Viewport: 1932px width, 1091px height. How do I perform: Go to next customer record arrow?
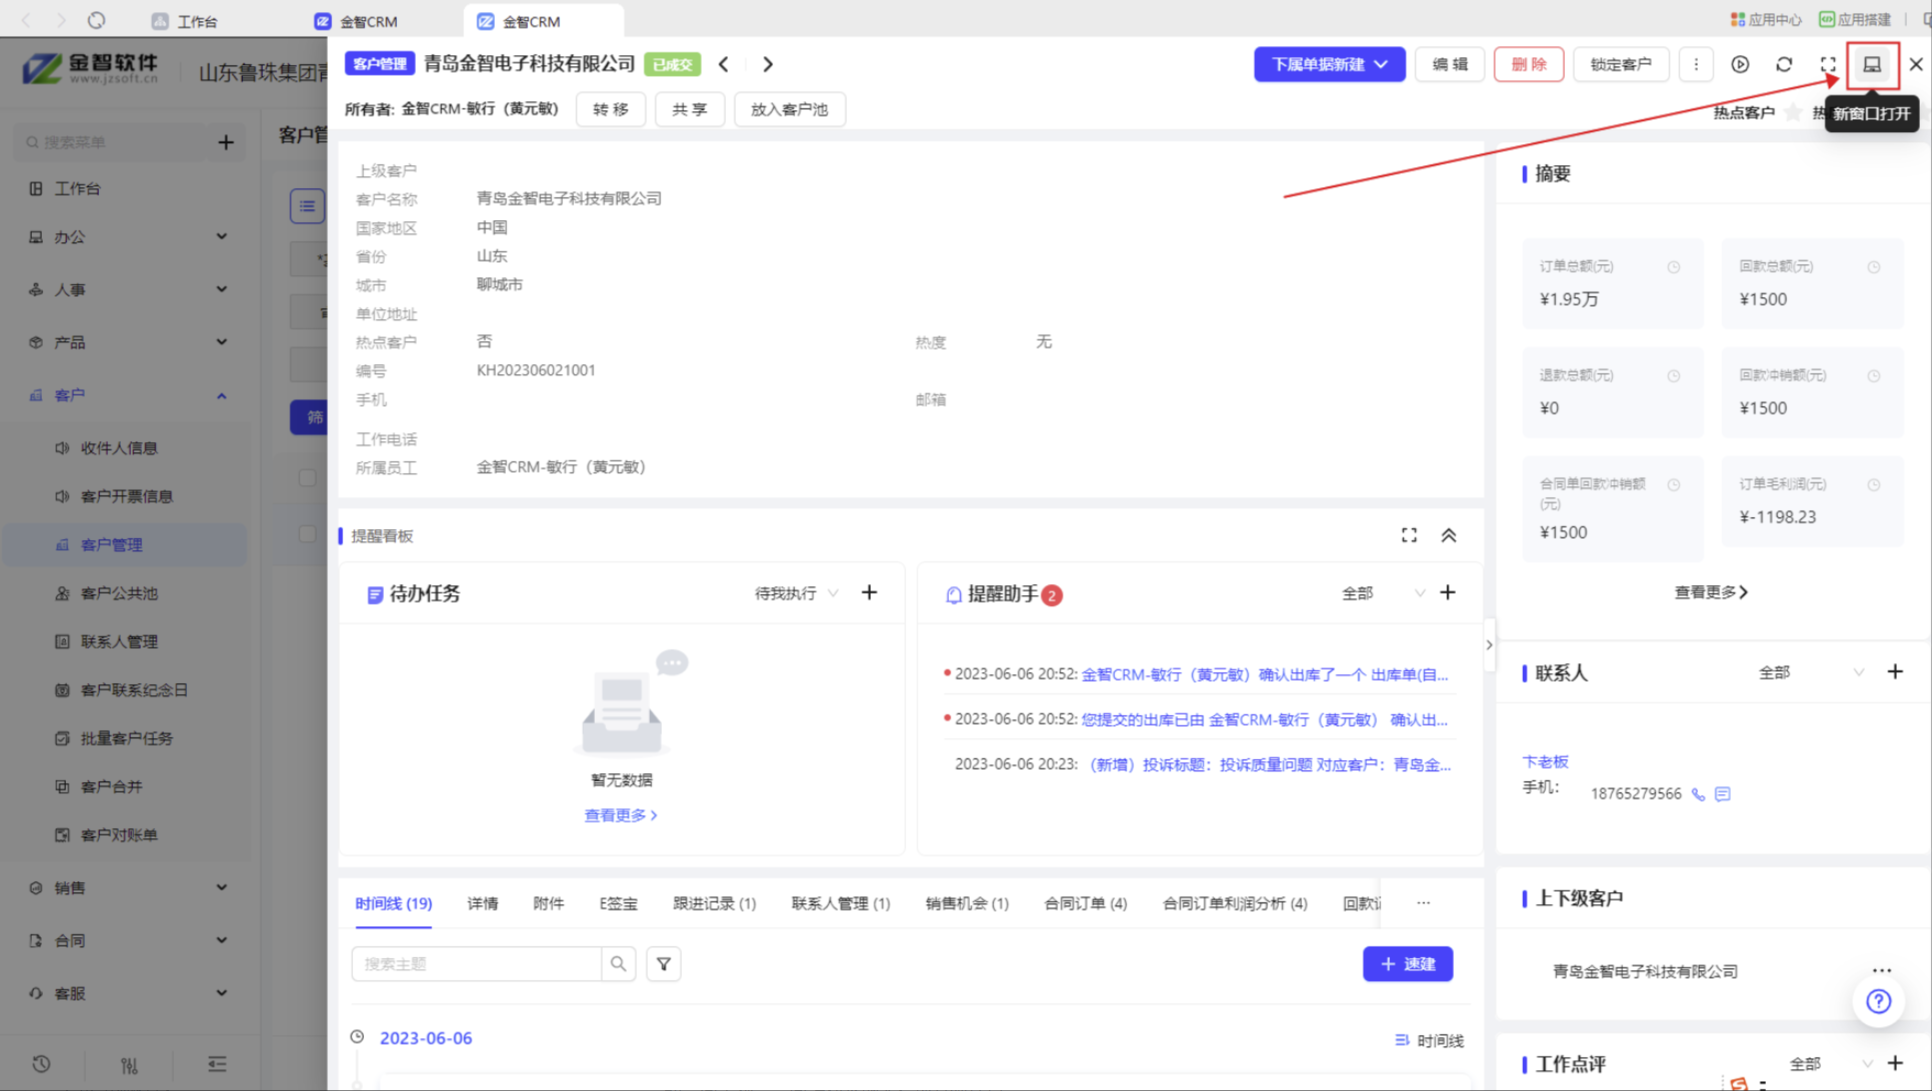pyautogui.click(x=767, y=64)
